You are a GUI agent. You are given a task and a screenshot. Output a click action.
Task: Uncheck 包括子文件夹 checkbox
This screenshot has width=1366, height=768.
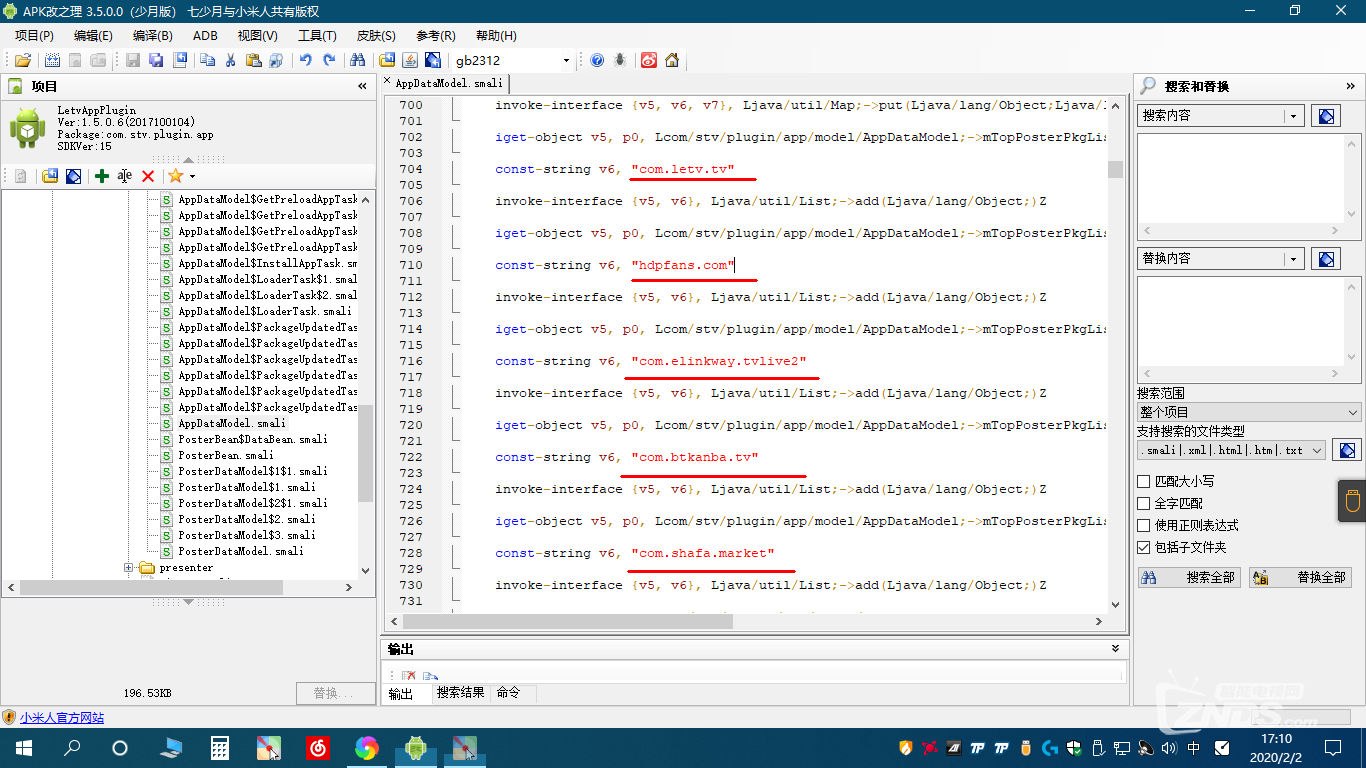click(1144, 547)
